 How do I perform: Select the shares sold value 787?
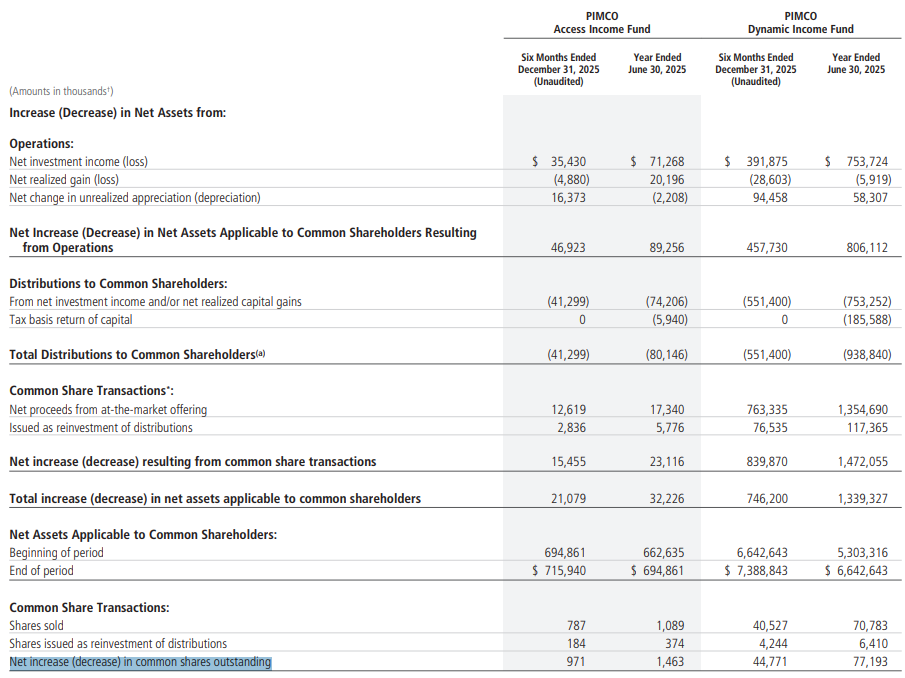tap(576, 625)
